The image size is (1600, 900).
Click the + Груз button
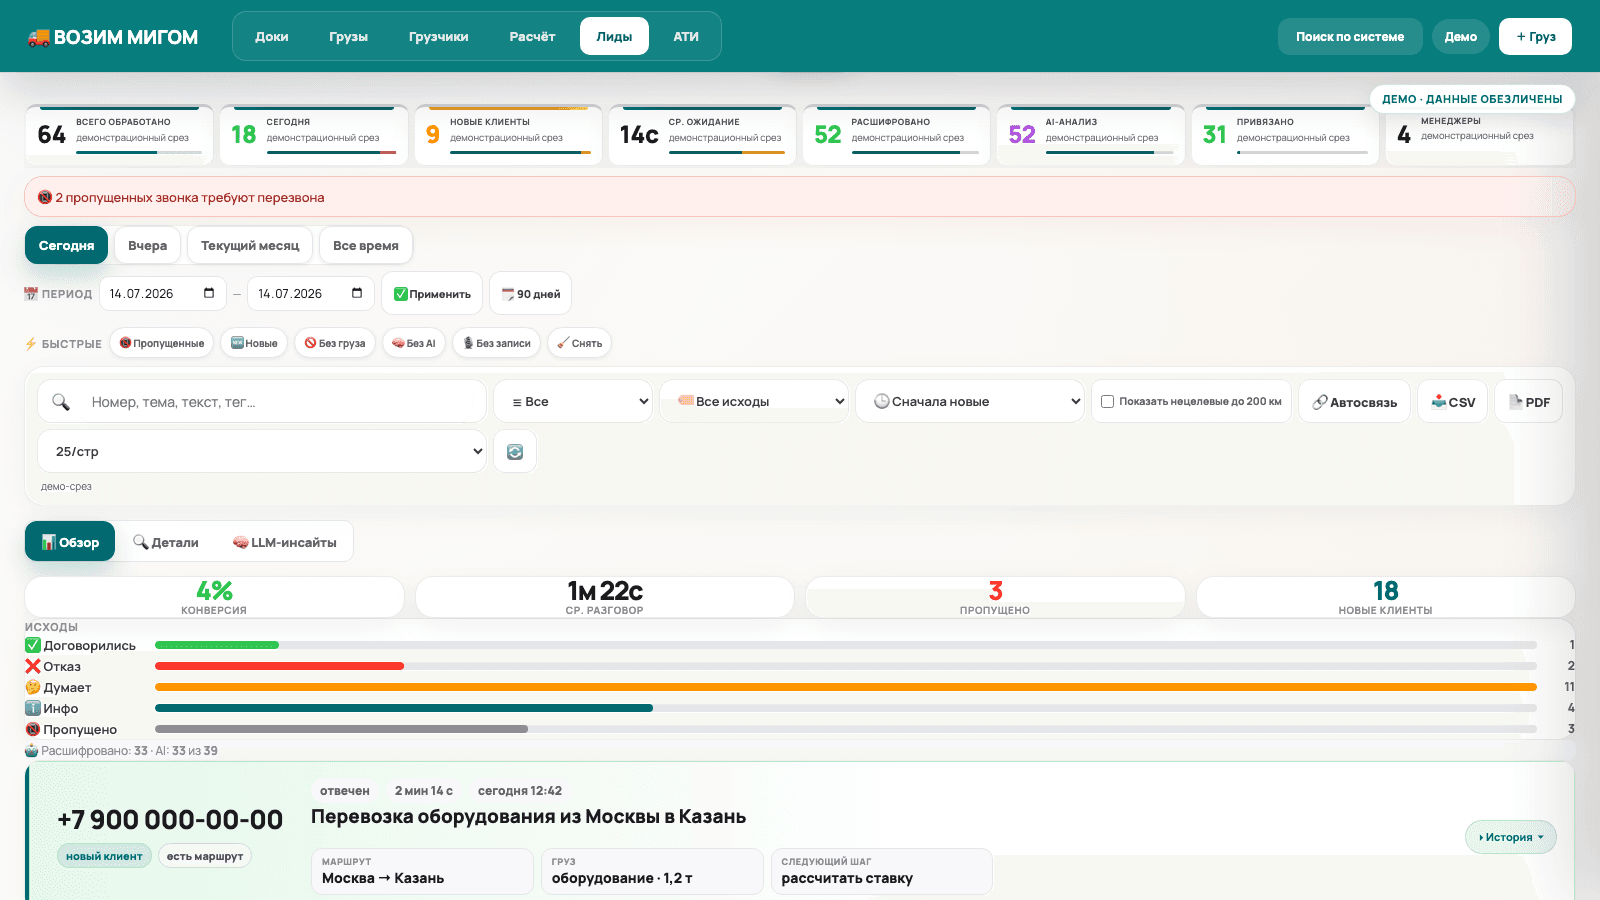pos(1536,37)
